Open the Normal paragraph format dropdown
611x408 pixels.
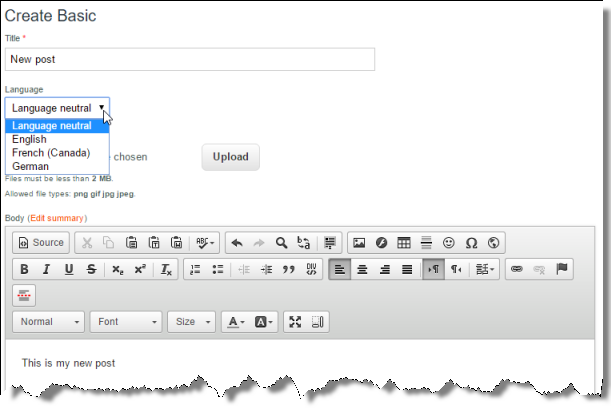(x=49, y=322)
